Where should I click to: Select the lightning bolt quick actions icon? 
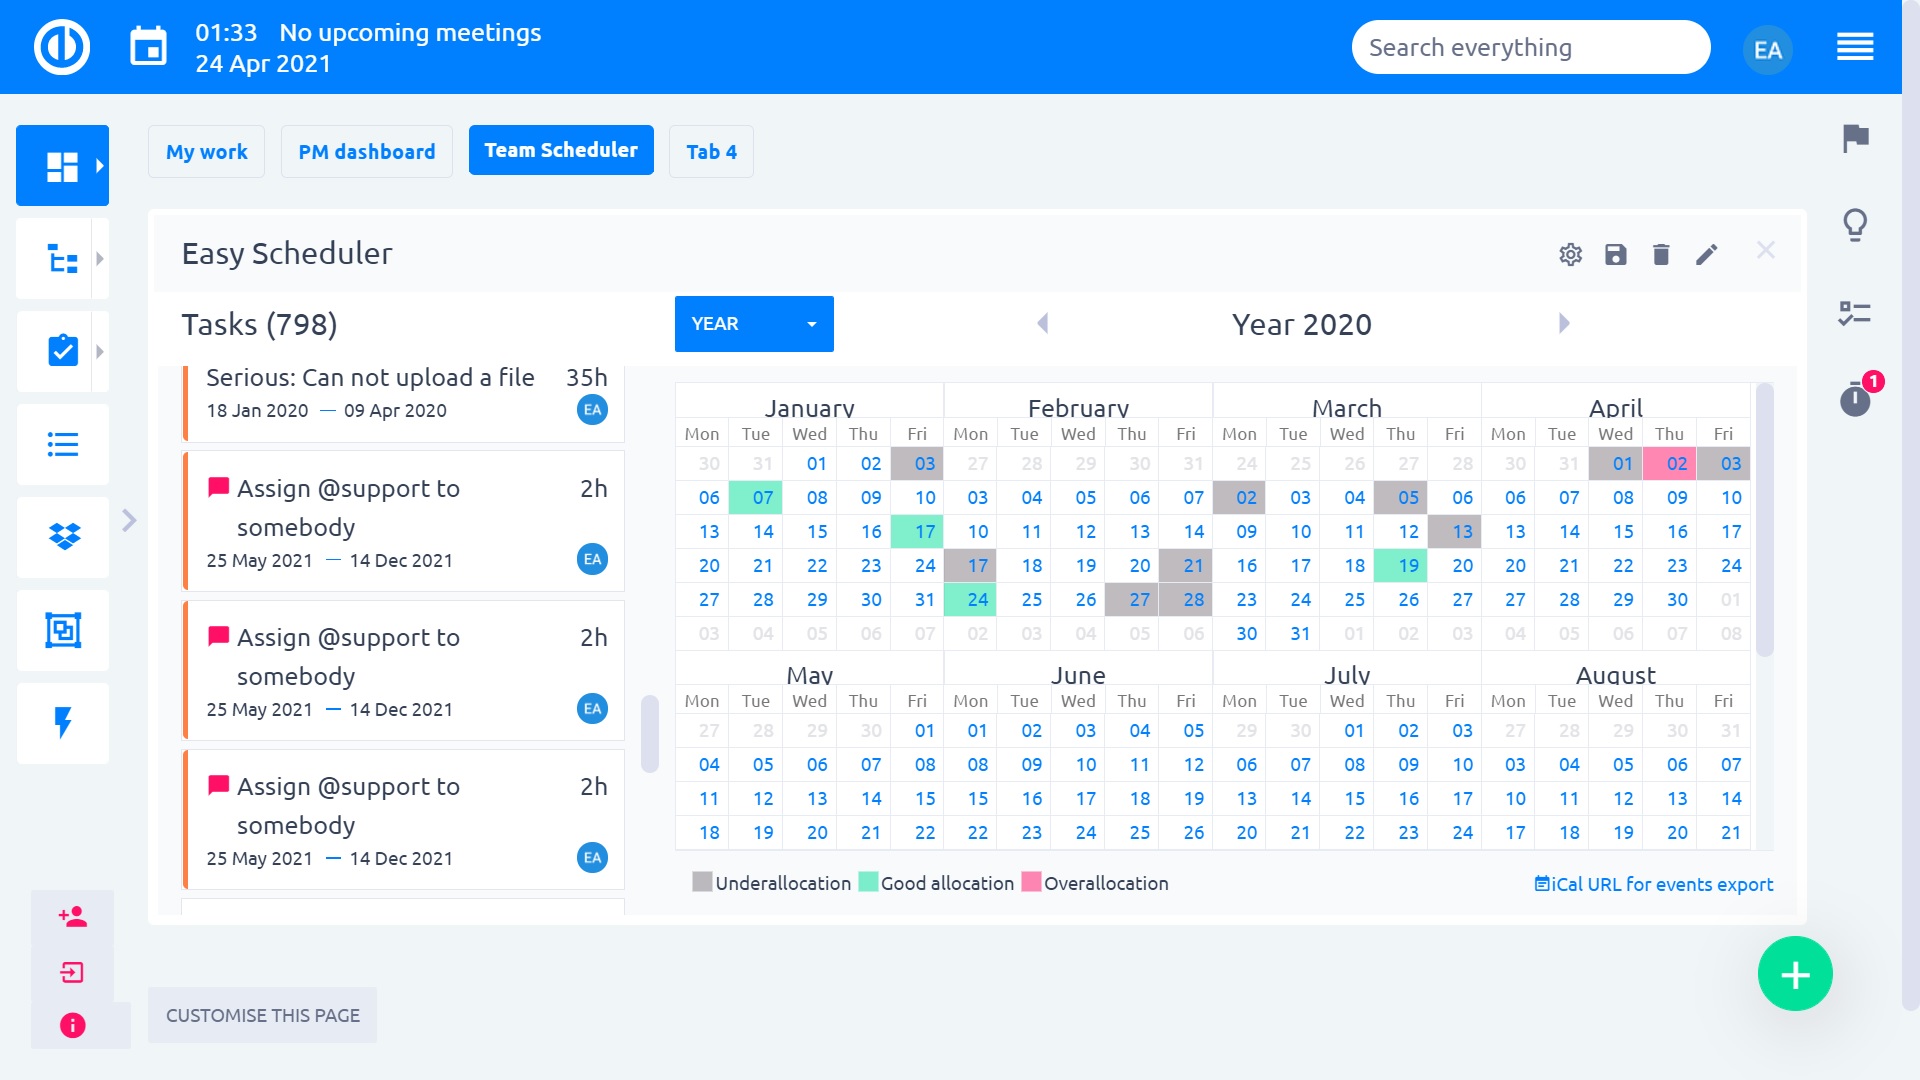(x=62, y=723)
